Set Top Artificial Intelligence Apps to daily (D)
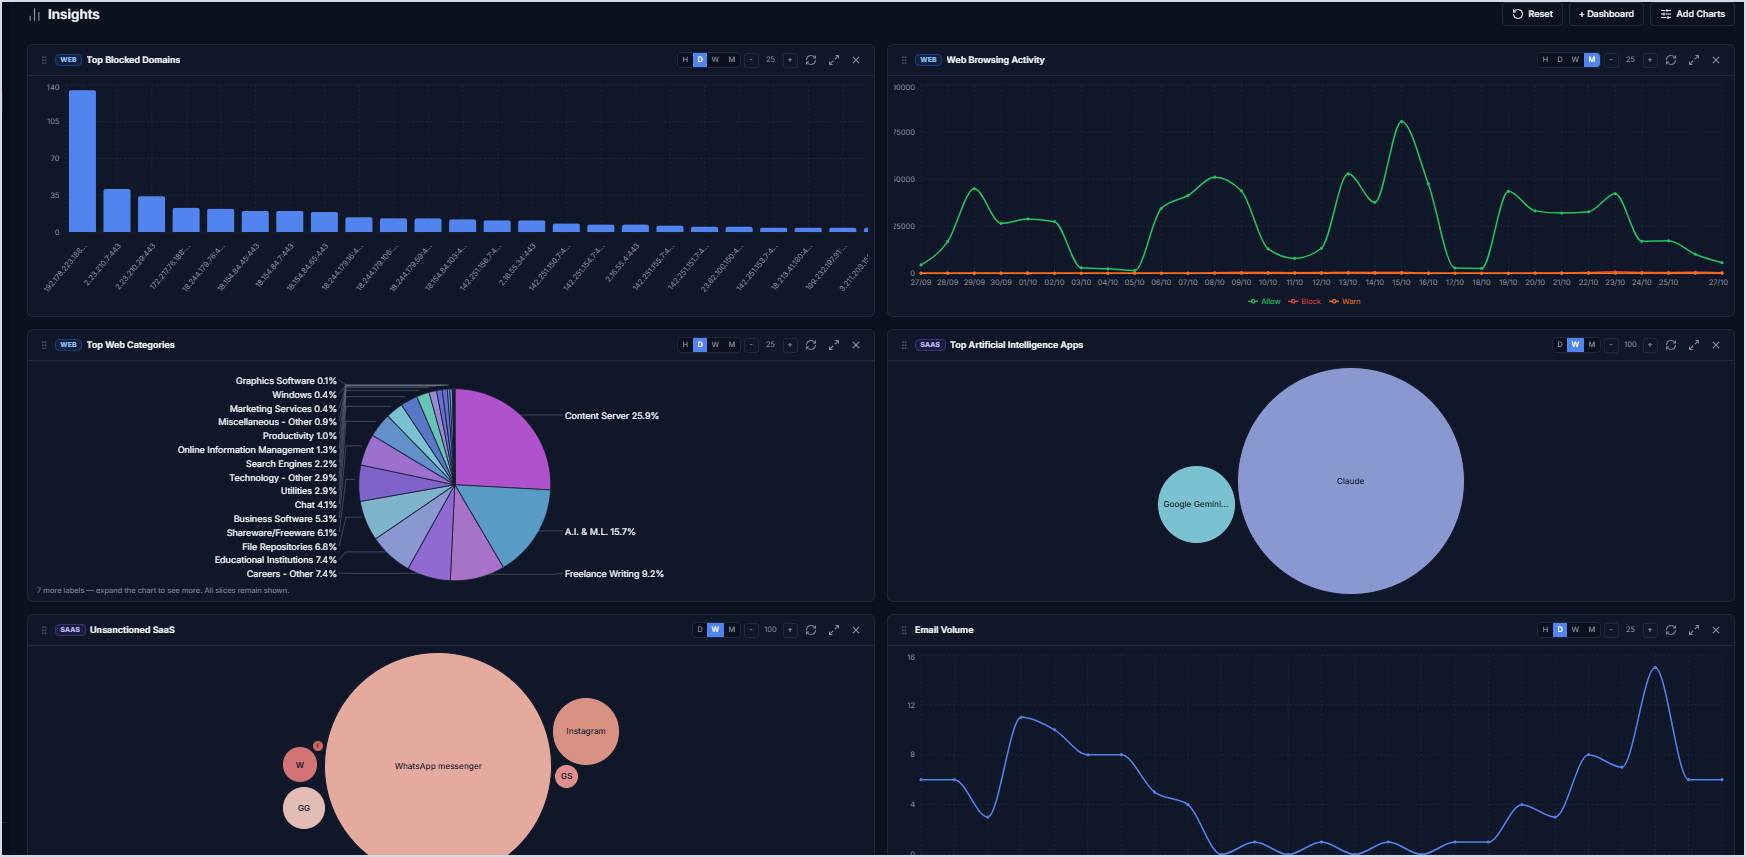 click(1560, 345)
